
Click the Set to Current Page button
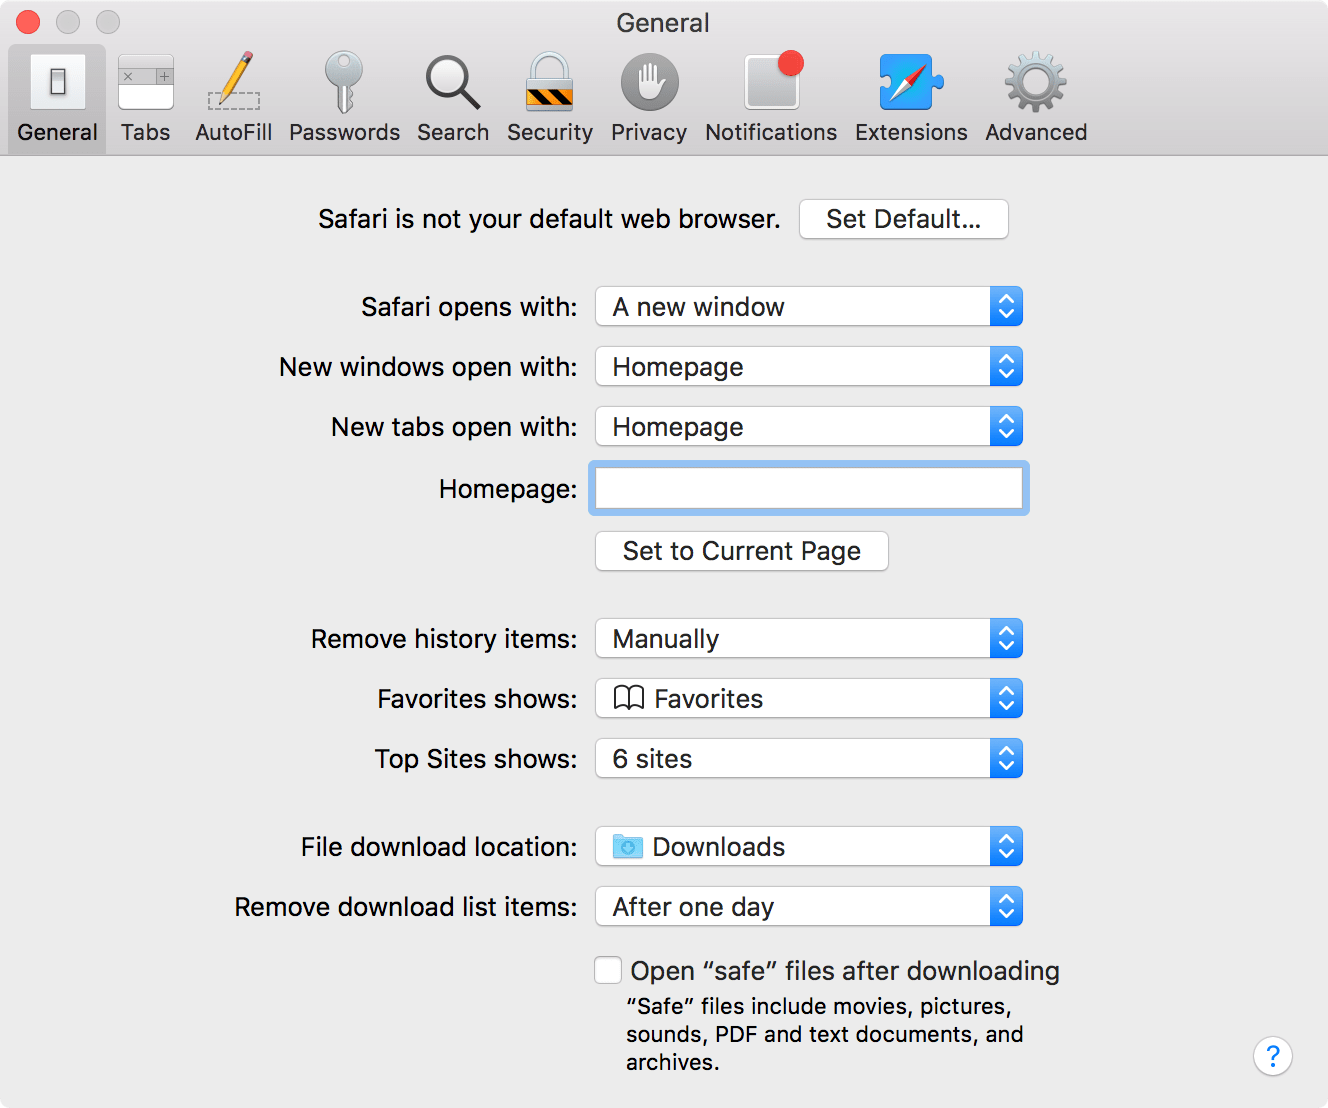742,551
